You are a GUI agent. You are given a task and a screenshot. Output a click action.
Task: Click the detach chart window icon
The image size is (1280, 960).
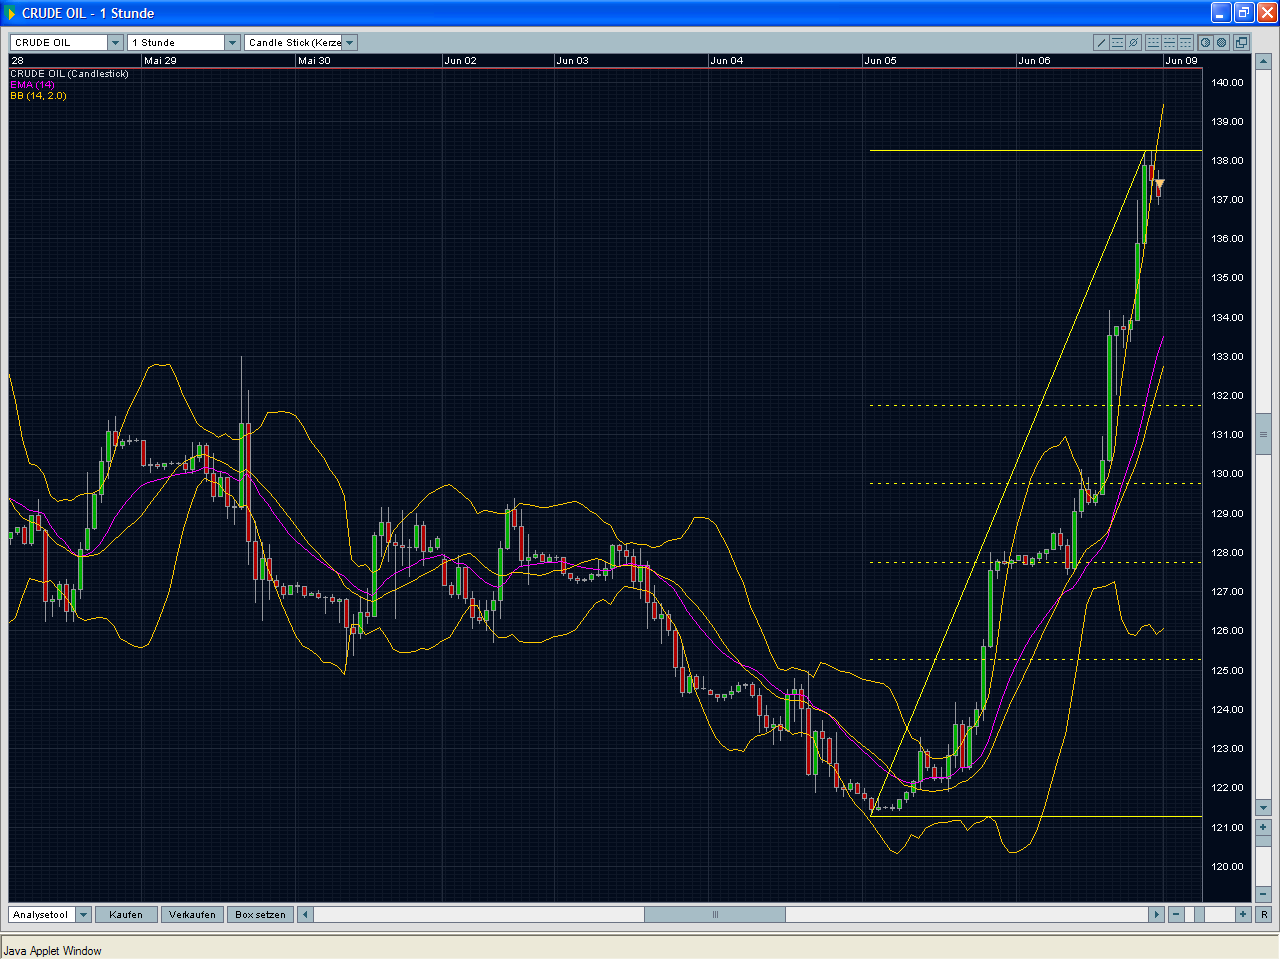click(1241, 43)
